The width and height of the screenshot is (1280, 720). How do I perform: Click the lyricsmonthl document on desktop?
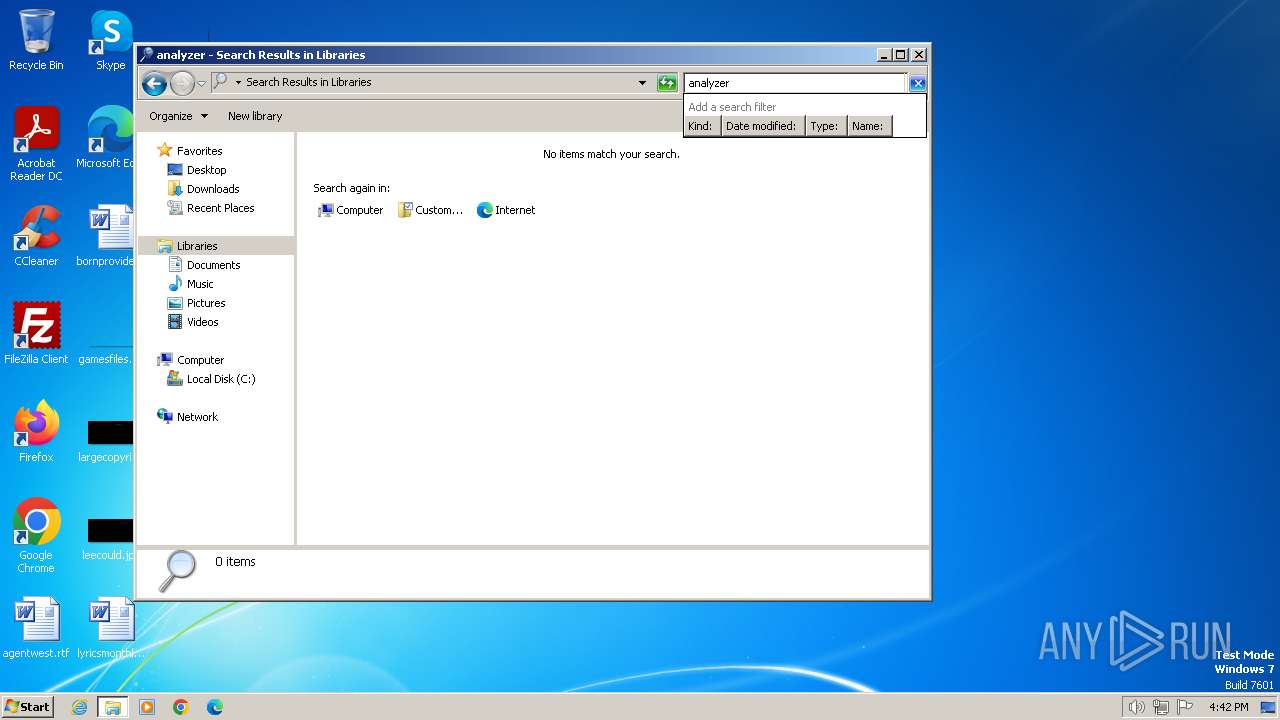[x=110, y=628]
